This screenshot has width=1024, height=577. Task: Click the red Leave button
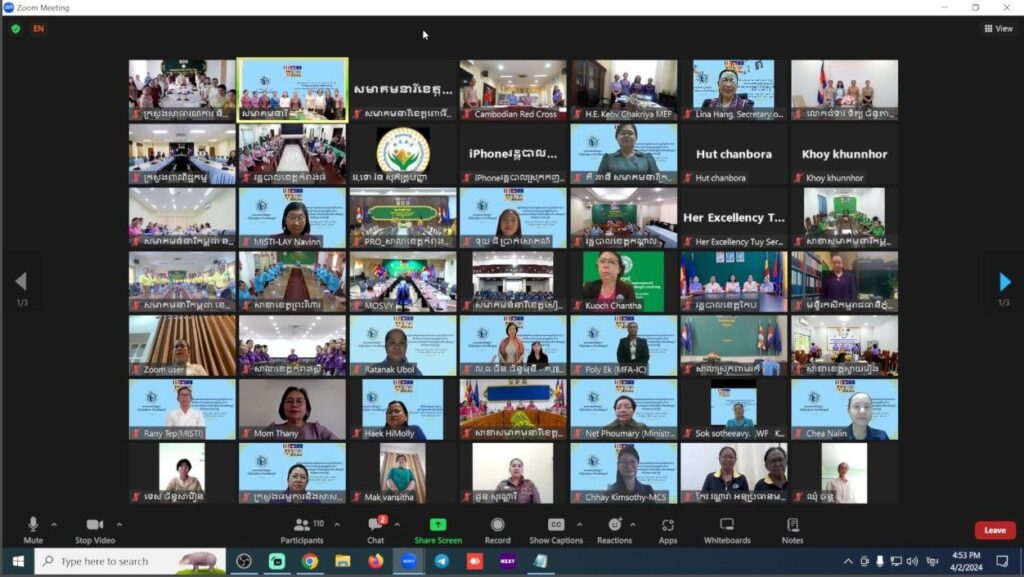pos(994,530)
